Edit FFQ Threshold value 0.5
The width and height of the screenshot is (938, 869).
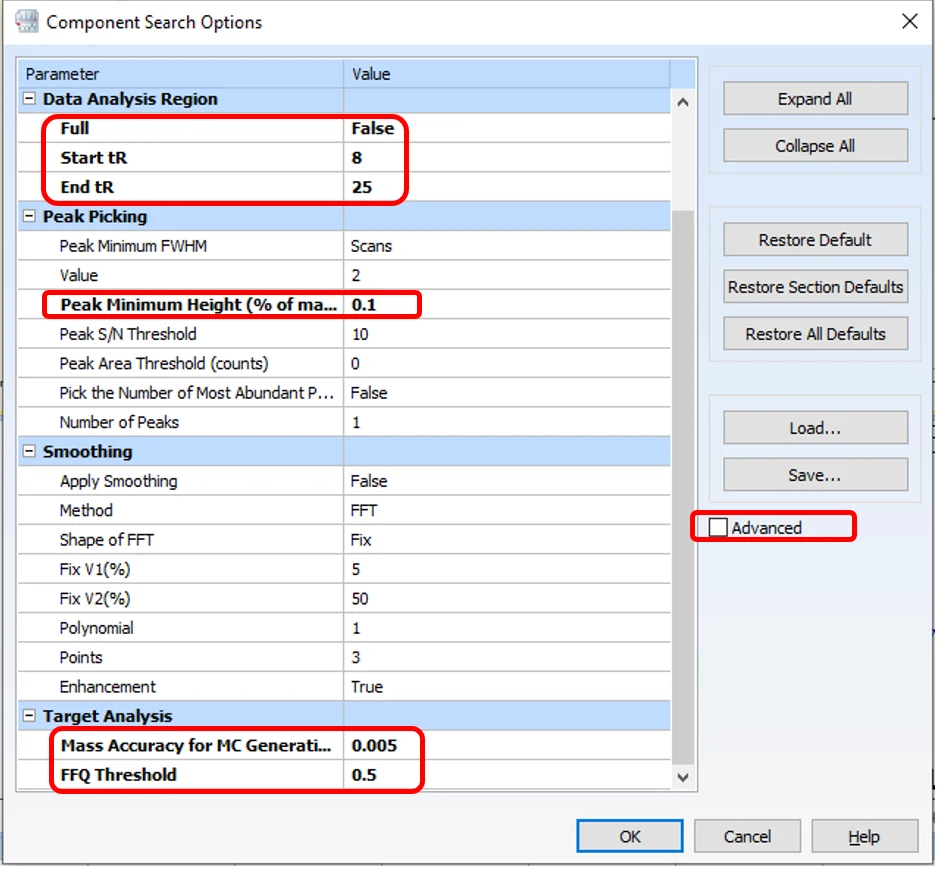(x=508, y=776)
